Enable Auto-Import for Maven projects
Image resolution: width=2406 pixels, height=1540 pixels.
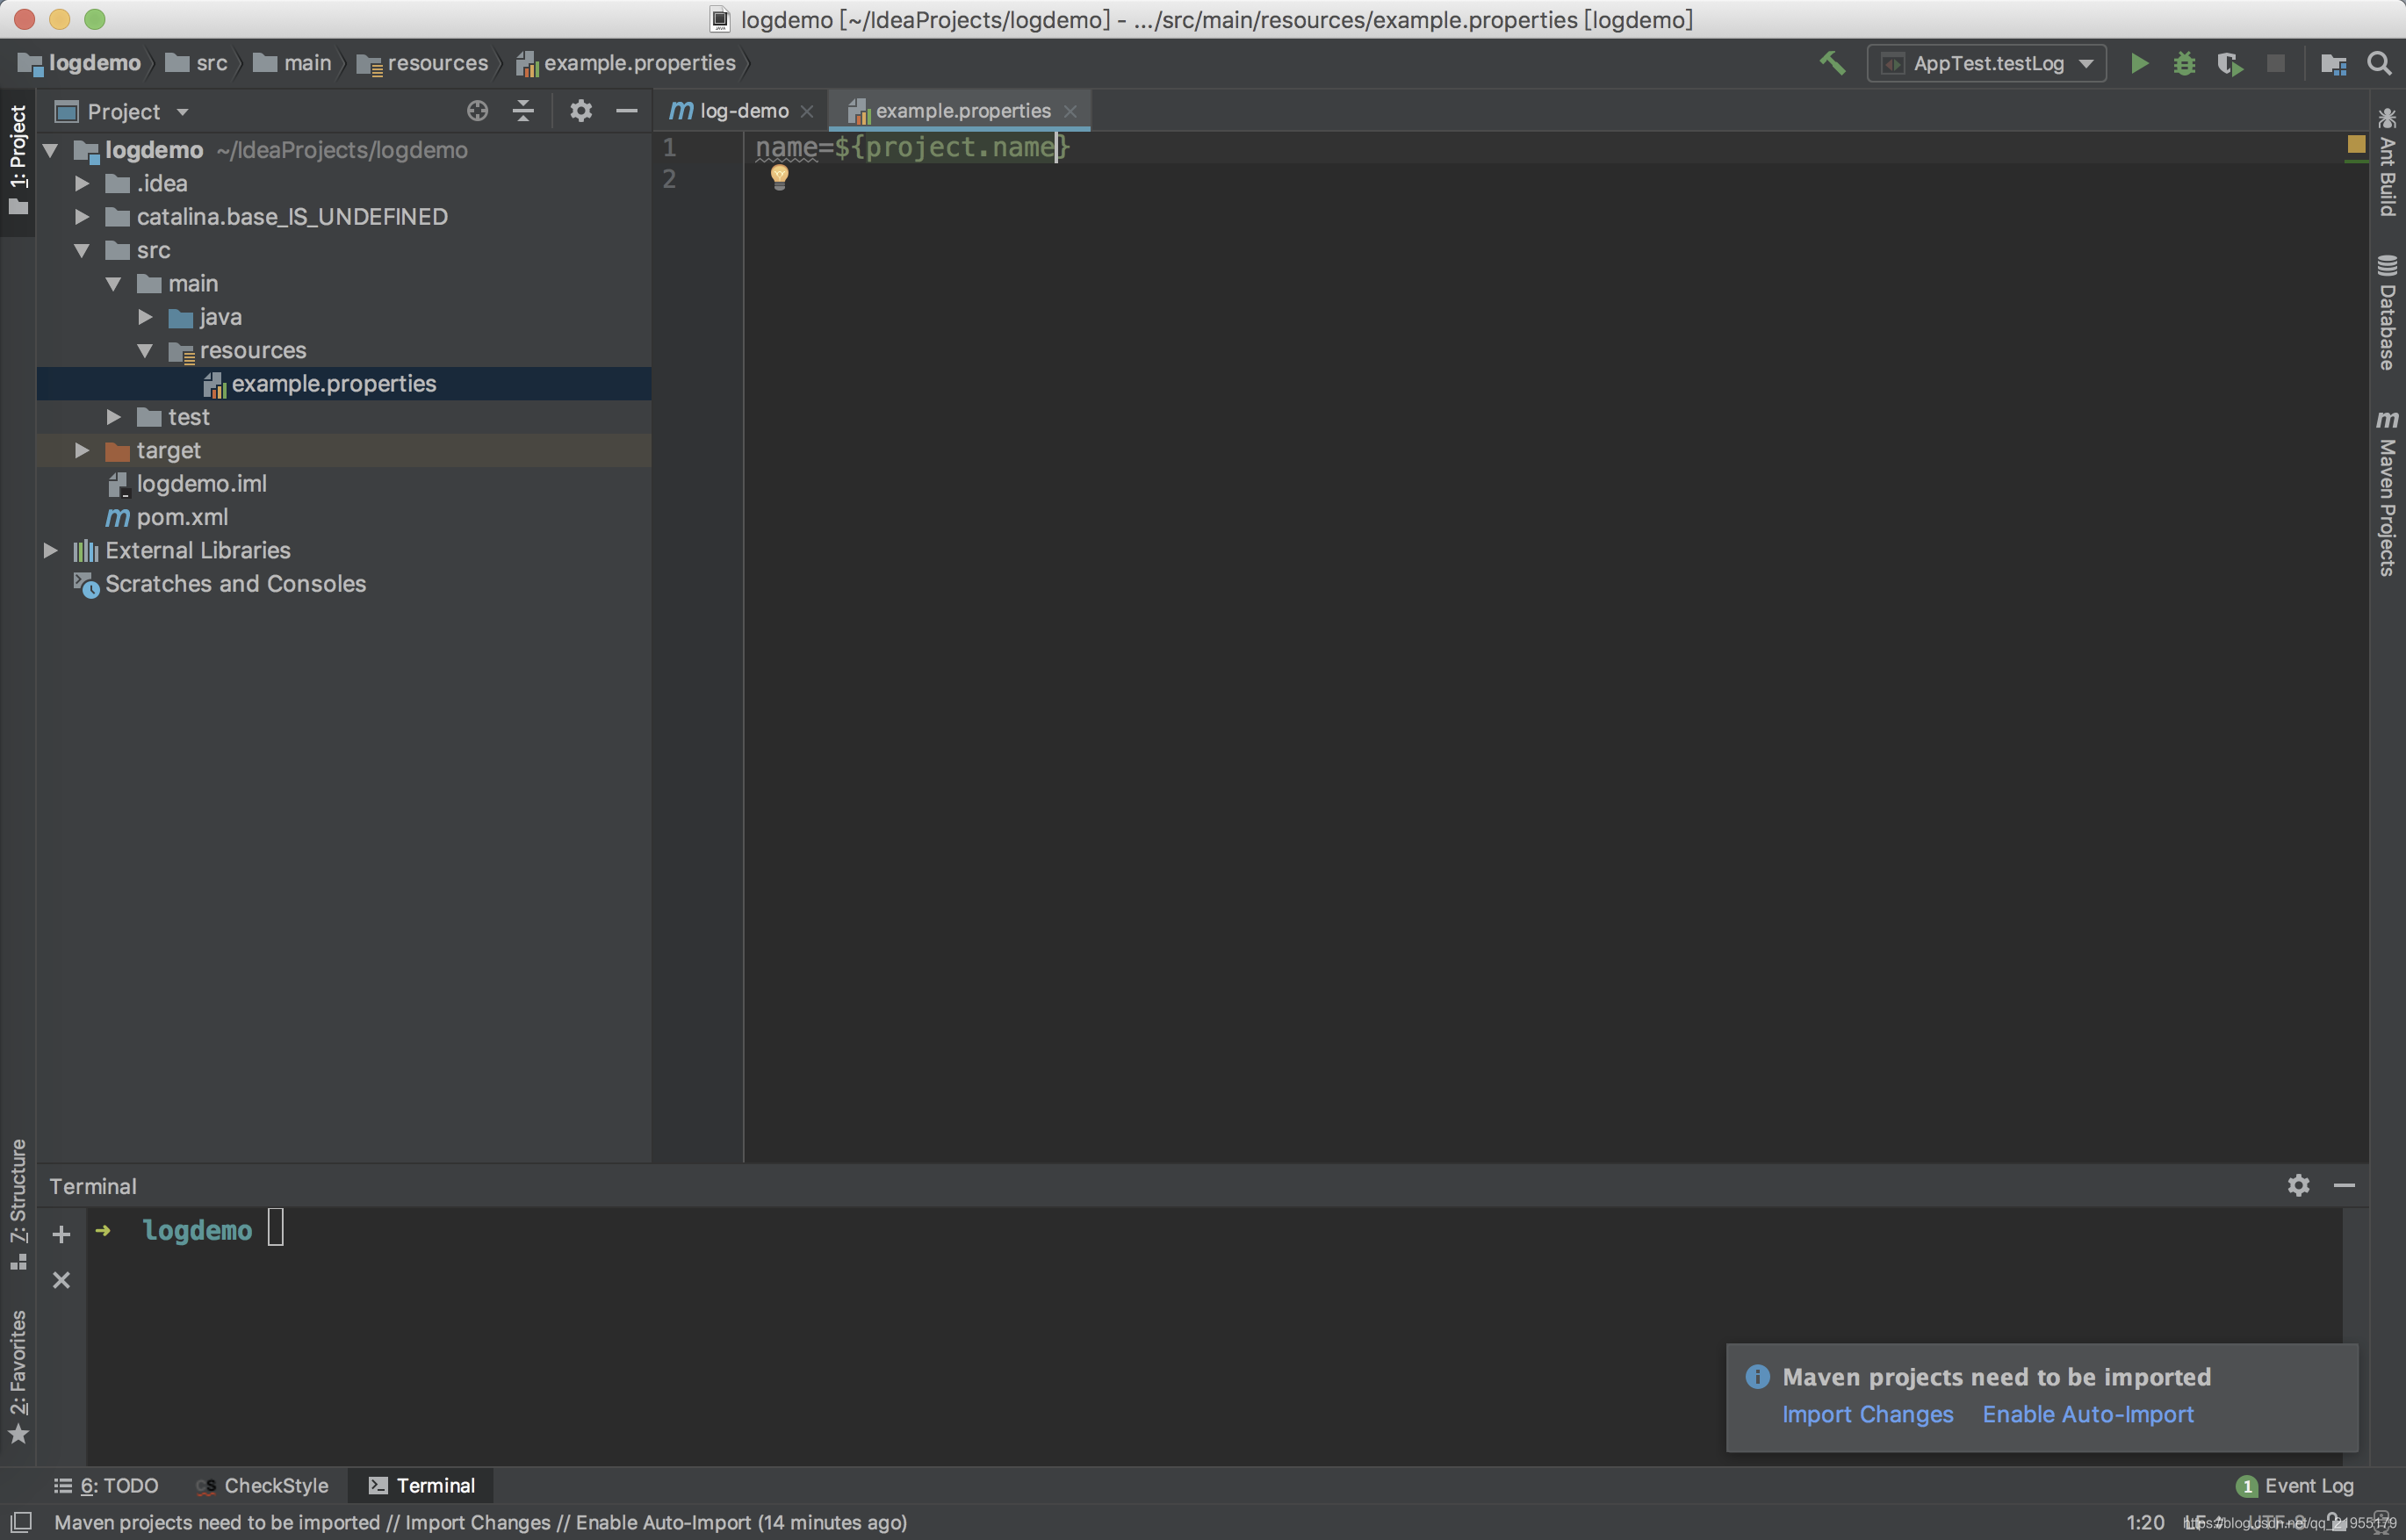click(x=2089, y=1414)
